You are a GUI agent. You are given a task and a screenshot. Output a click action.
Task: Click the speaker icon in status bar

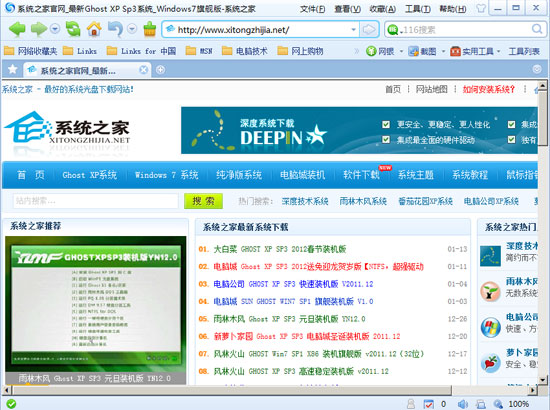tap(463, 404)
